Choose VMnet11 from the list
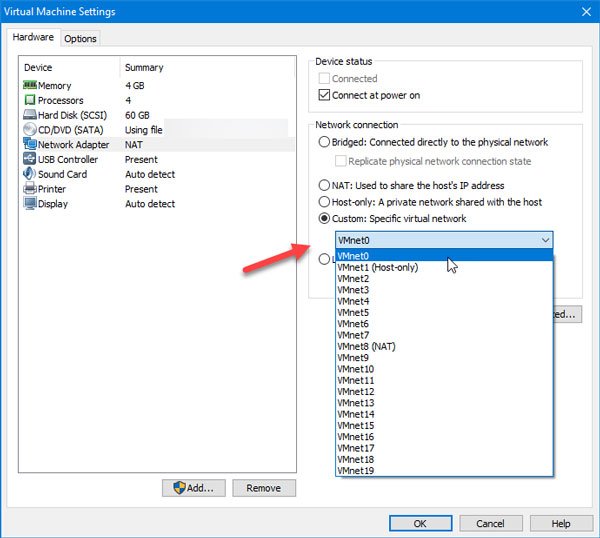Screen dimensions: 600x538 444,380
